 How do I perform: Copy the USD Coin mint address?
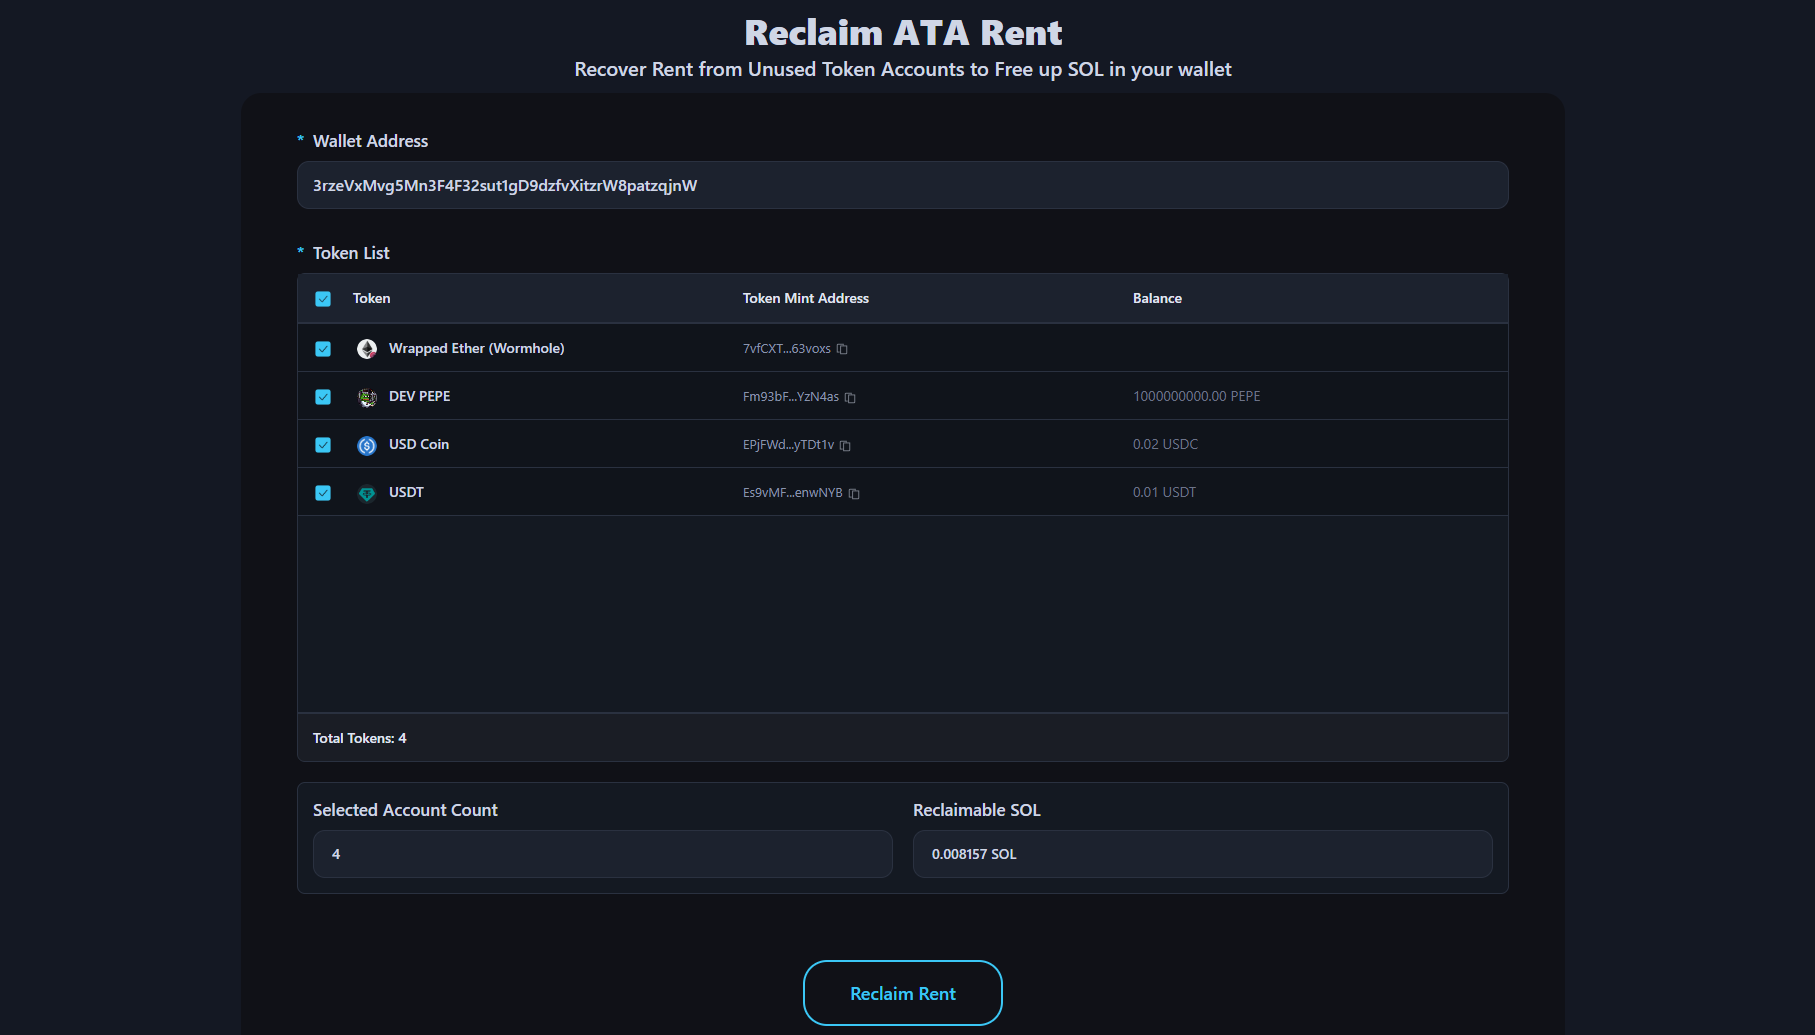845,445
